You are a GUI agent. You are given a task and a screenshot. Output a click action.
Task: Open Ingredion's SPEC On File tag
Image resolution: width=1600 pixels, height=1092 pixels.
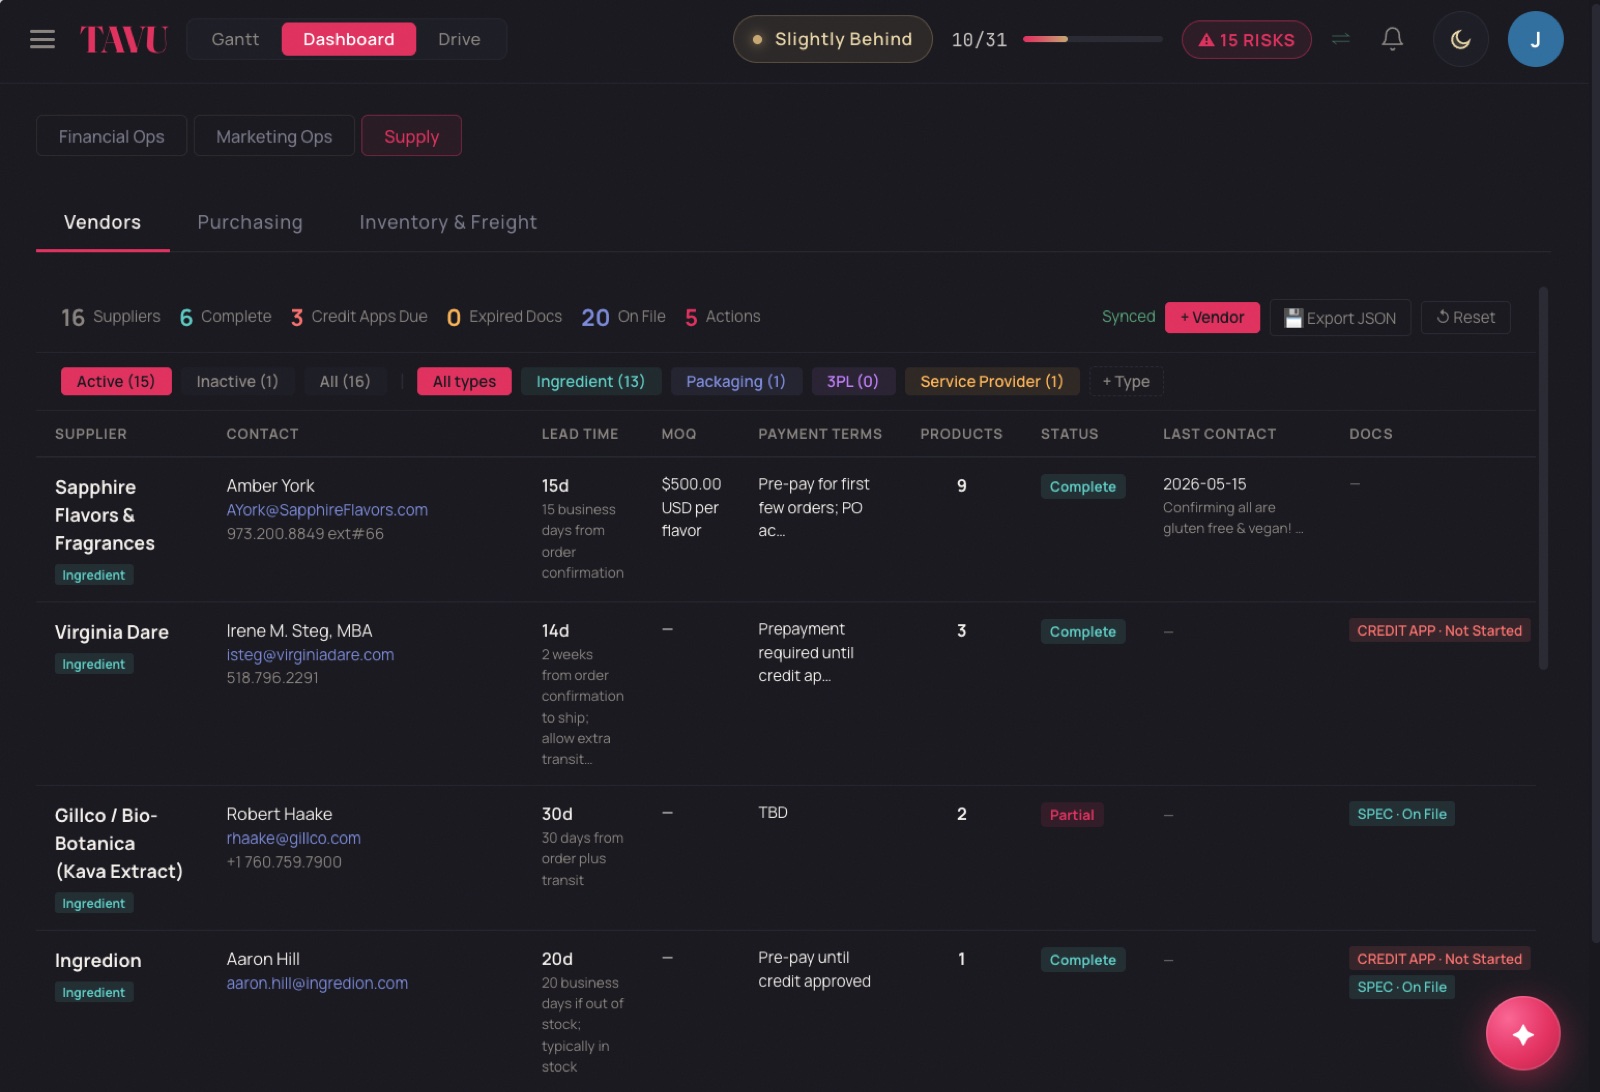[1401, 987]
